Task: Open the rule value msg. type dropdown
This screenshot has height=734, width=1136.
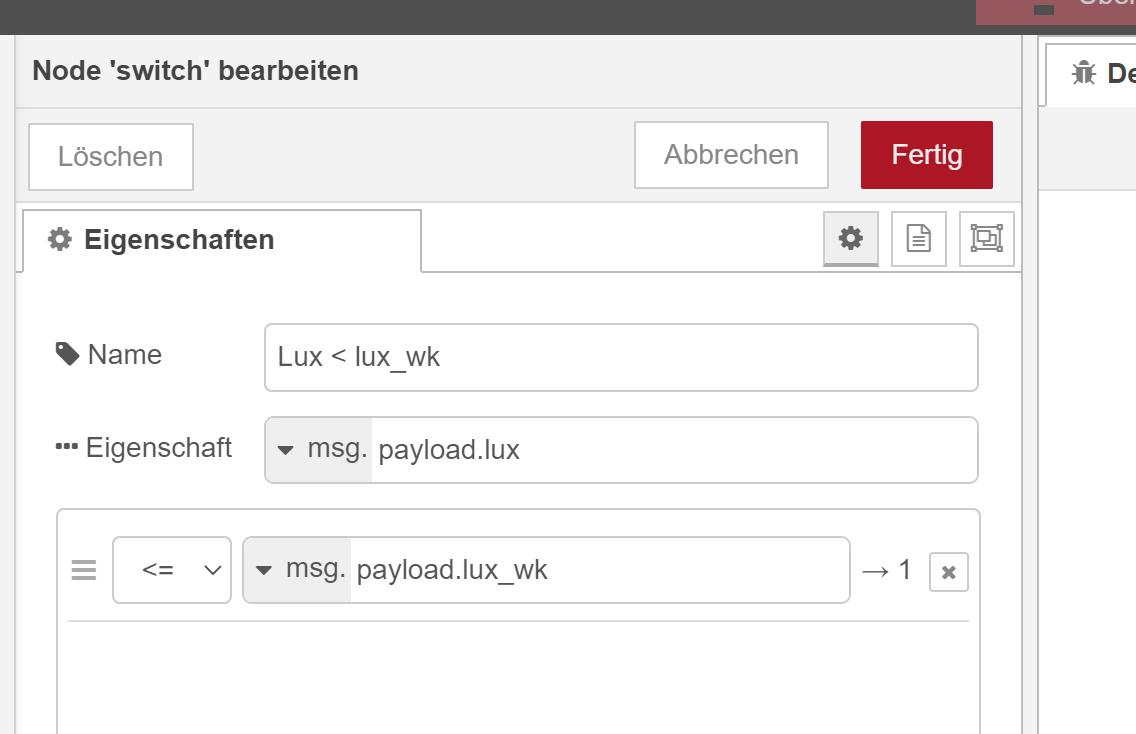Action: [297, 570]
